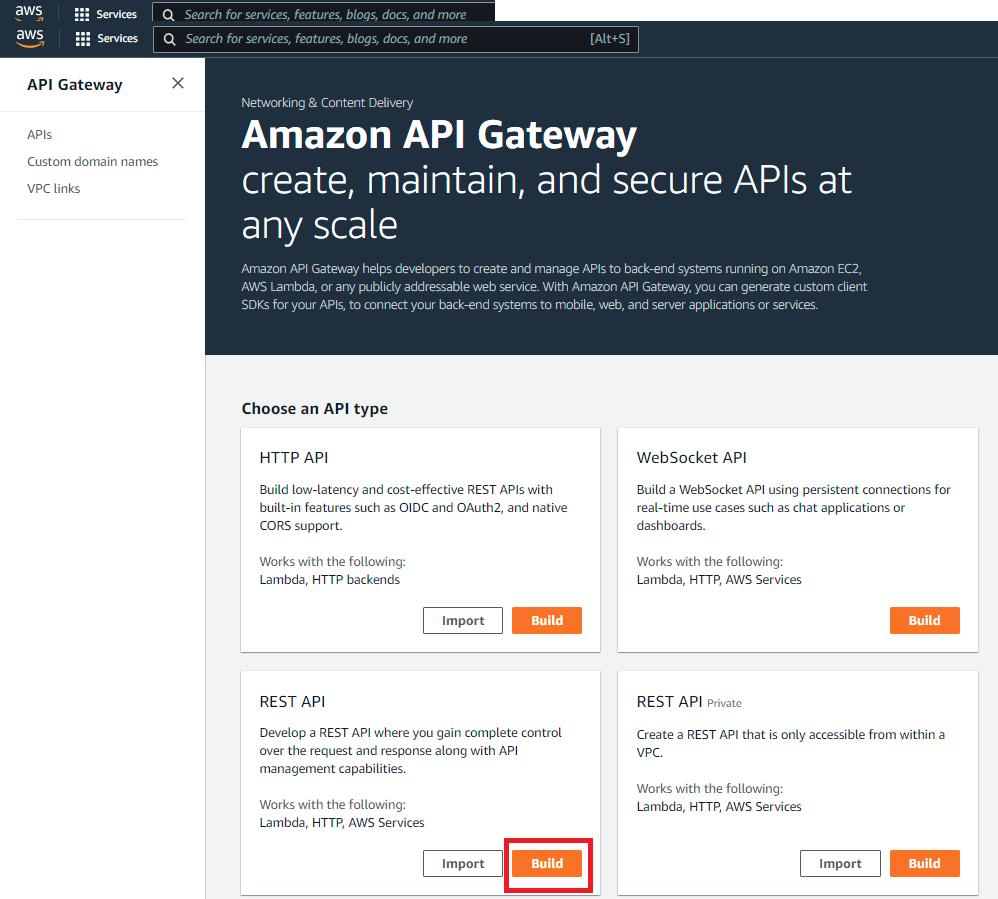Click the Networking & Content Delivery label
998x899 pixels.
point(327,102)
